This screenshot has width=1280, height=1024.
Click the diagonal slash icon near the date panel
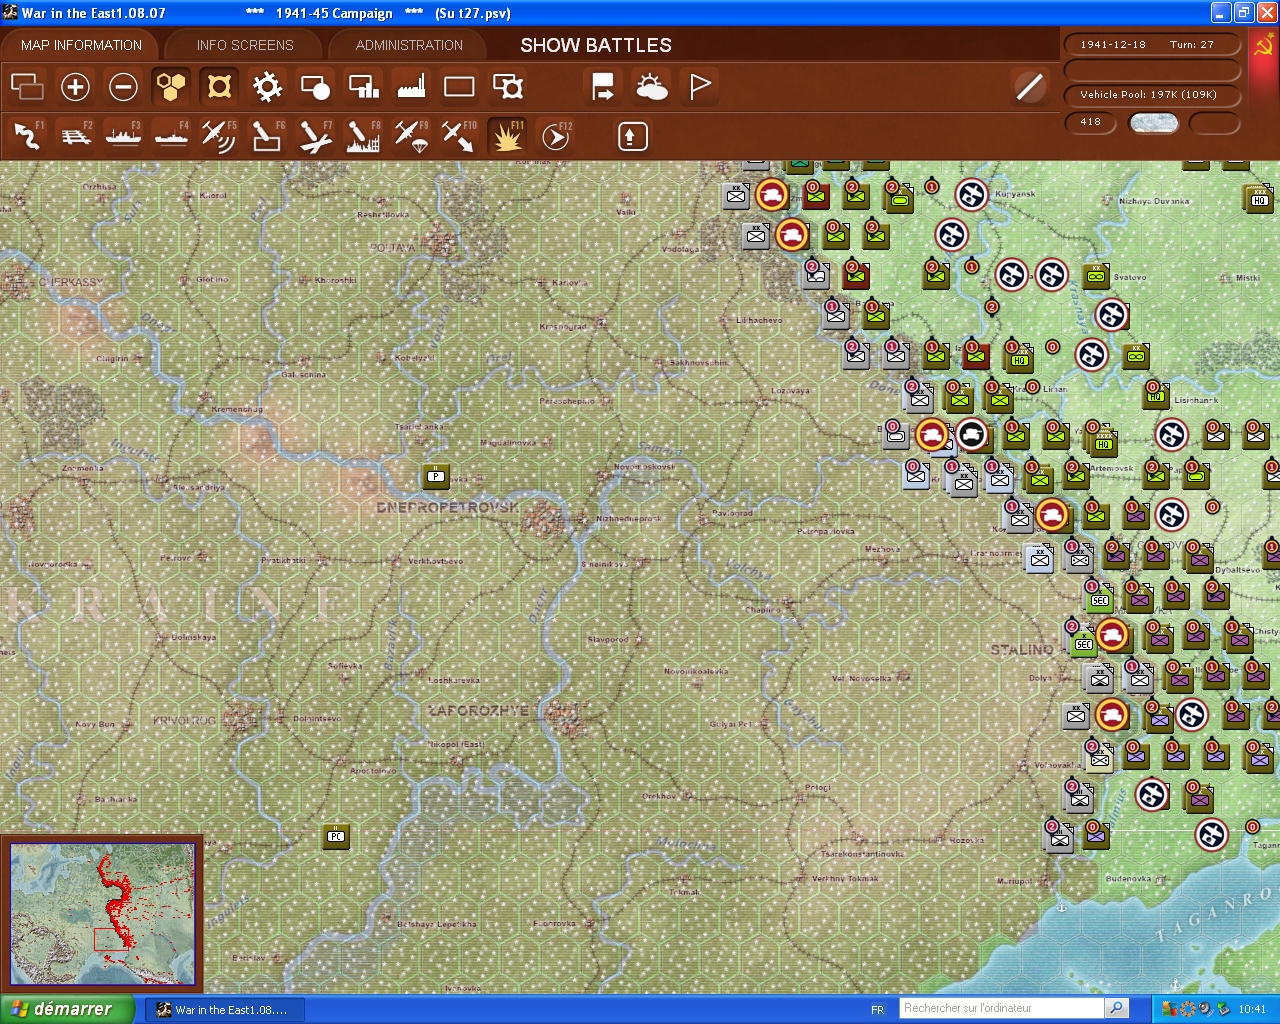[1029, 87]
